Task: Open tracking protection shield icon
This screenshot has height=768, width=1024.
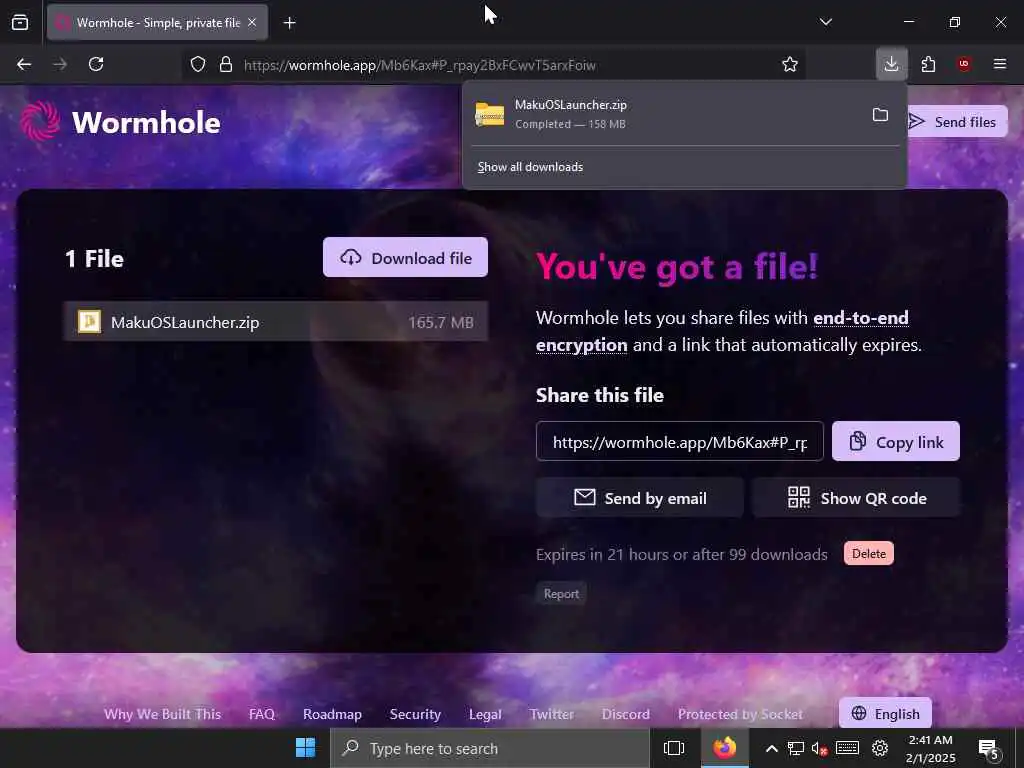Action: tap(198, 65)
